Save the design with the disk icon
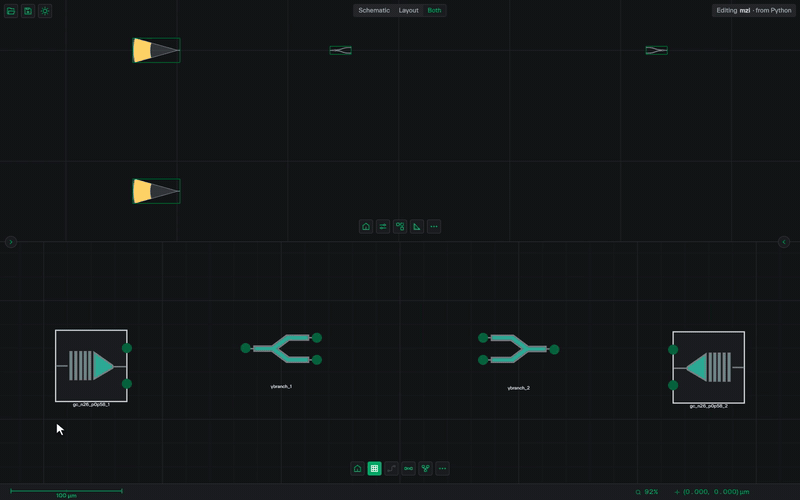This screenshot has height=500, width=800. [x=28, y=11]
